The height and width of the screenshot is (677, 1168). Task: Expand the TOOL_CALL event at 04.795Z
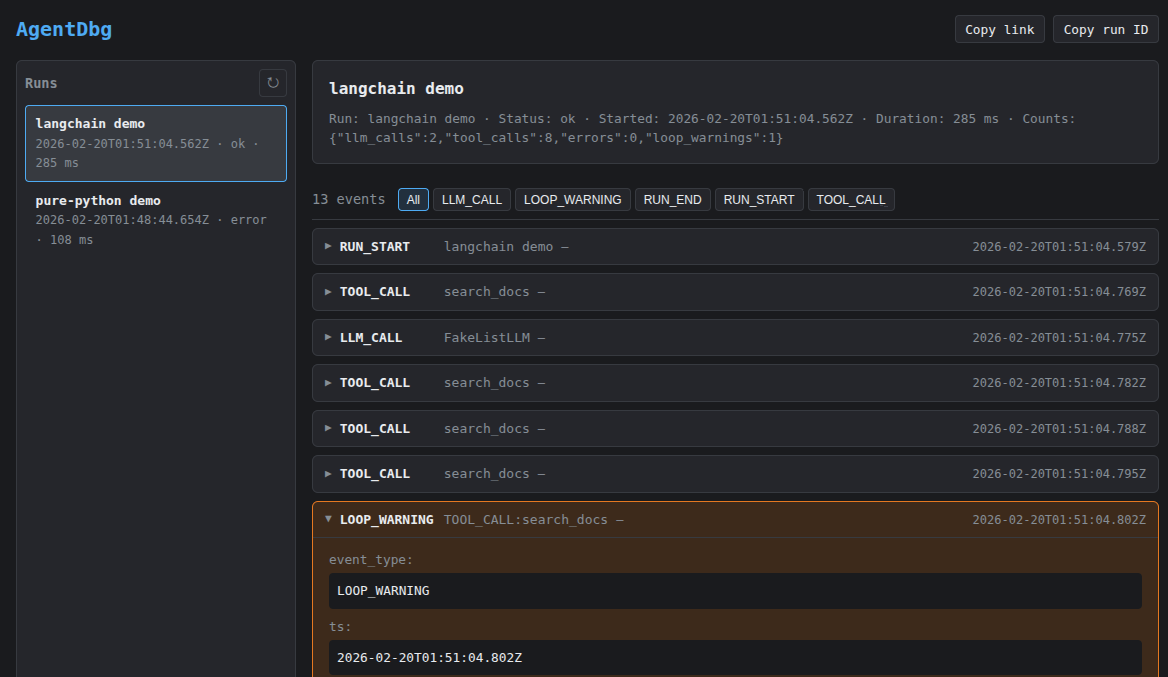click(x=375, y=473)
